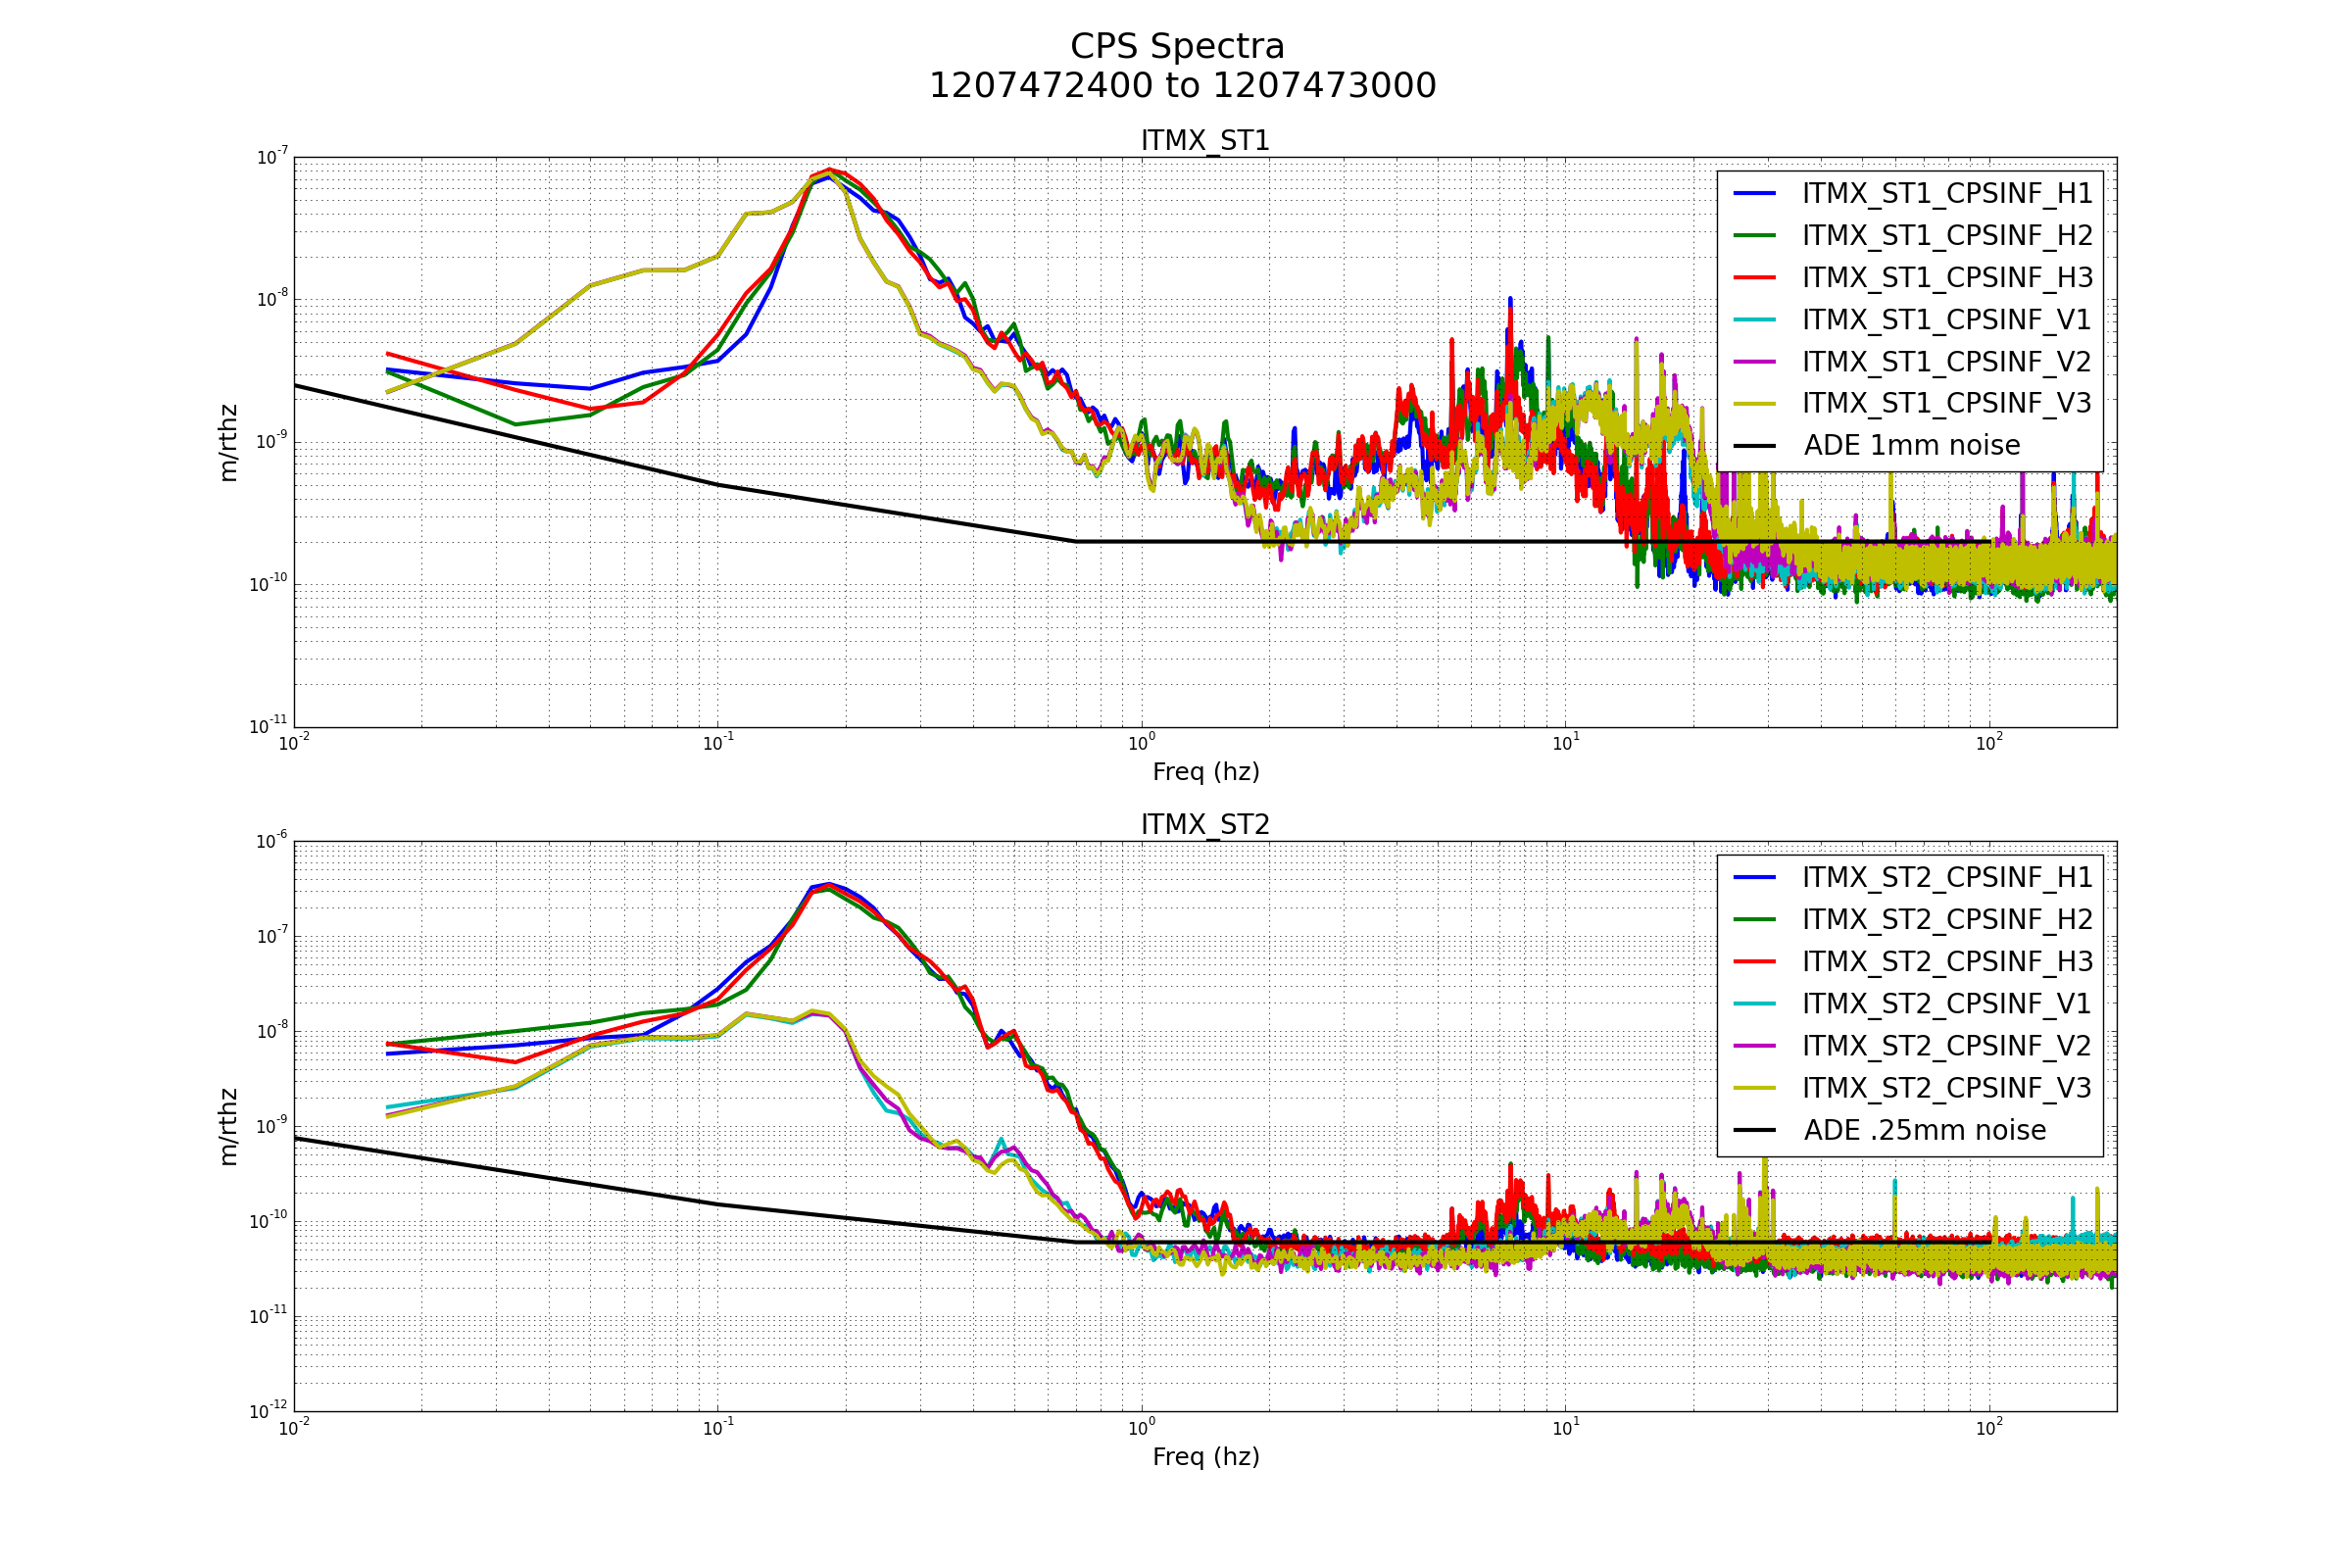The image size is (2352, 1568).
Task: Click the ADE .25mm noise legend label
Action: pyautogui.click(x=1924, y=1130)
